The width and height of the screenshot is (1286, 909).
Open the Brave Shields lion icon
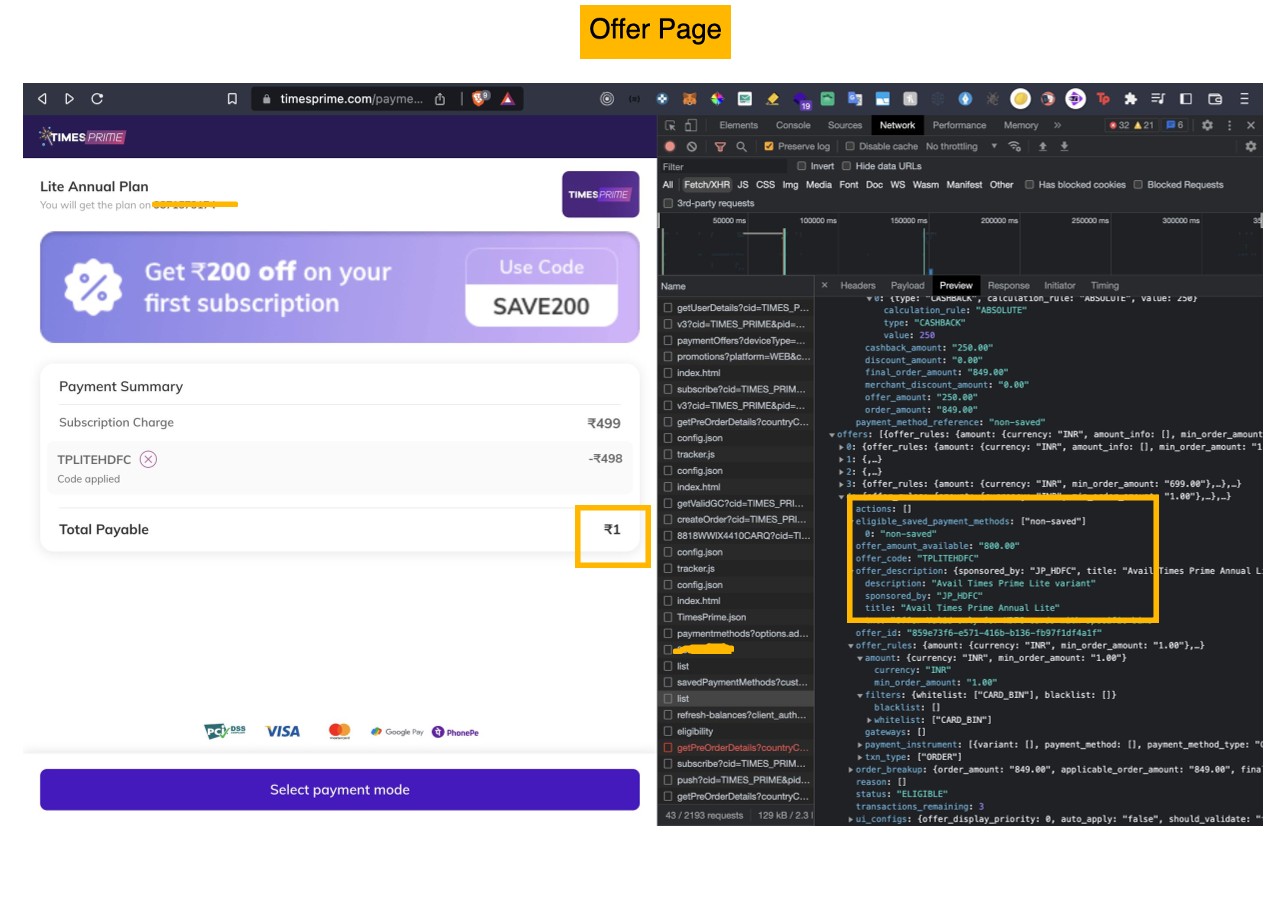[x=481, y=98]
